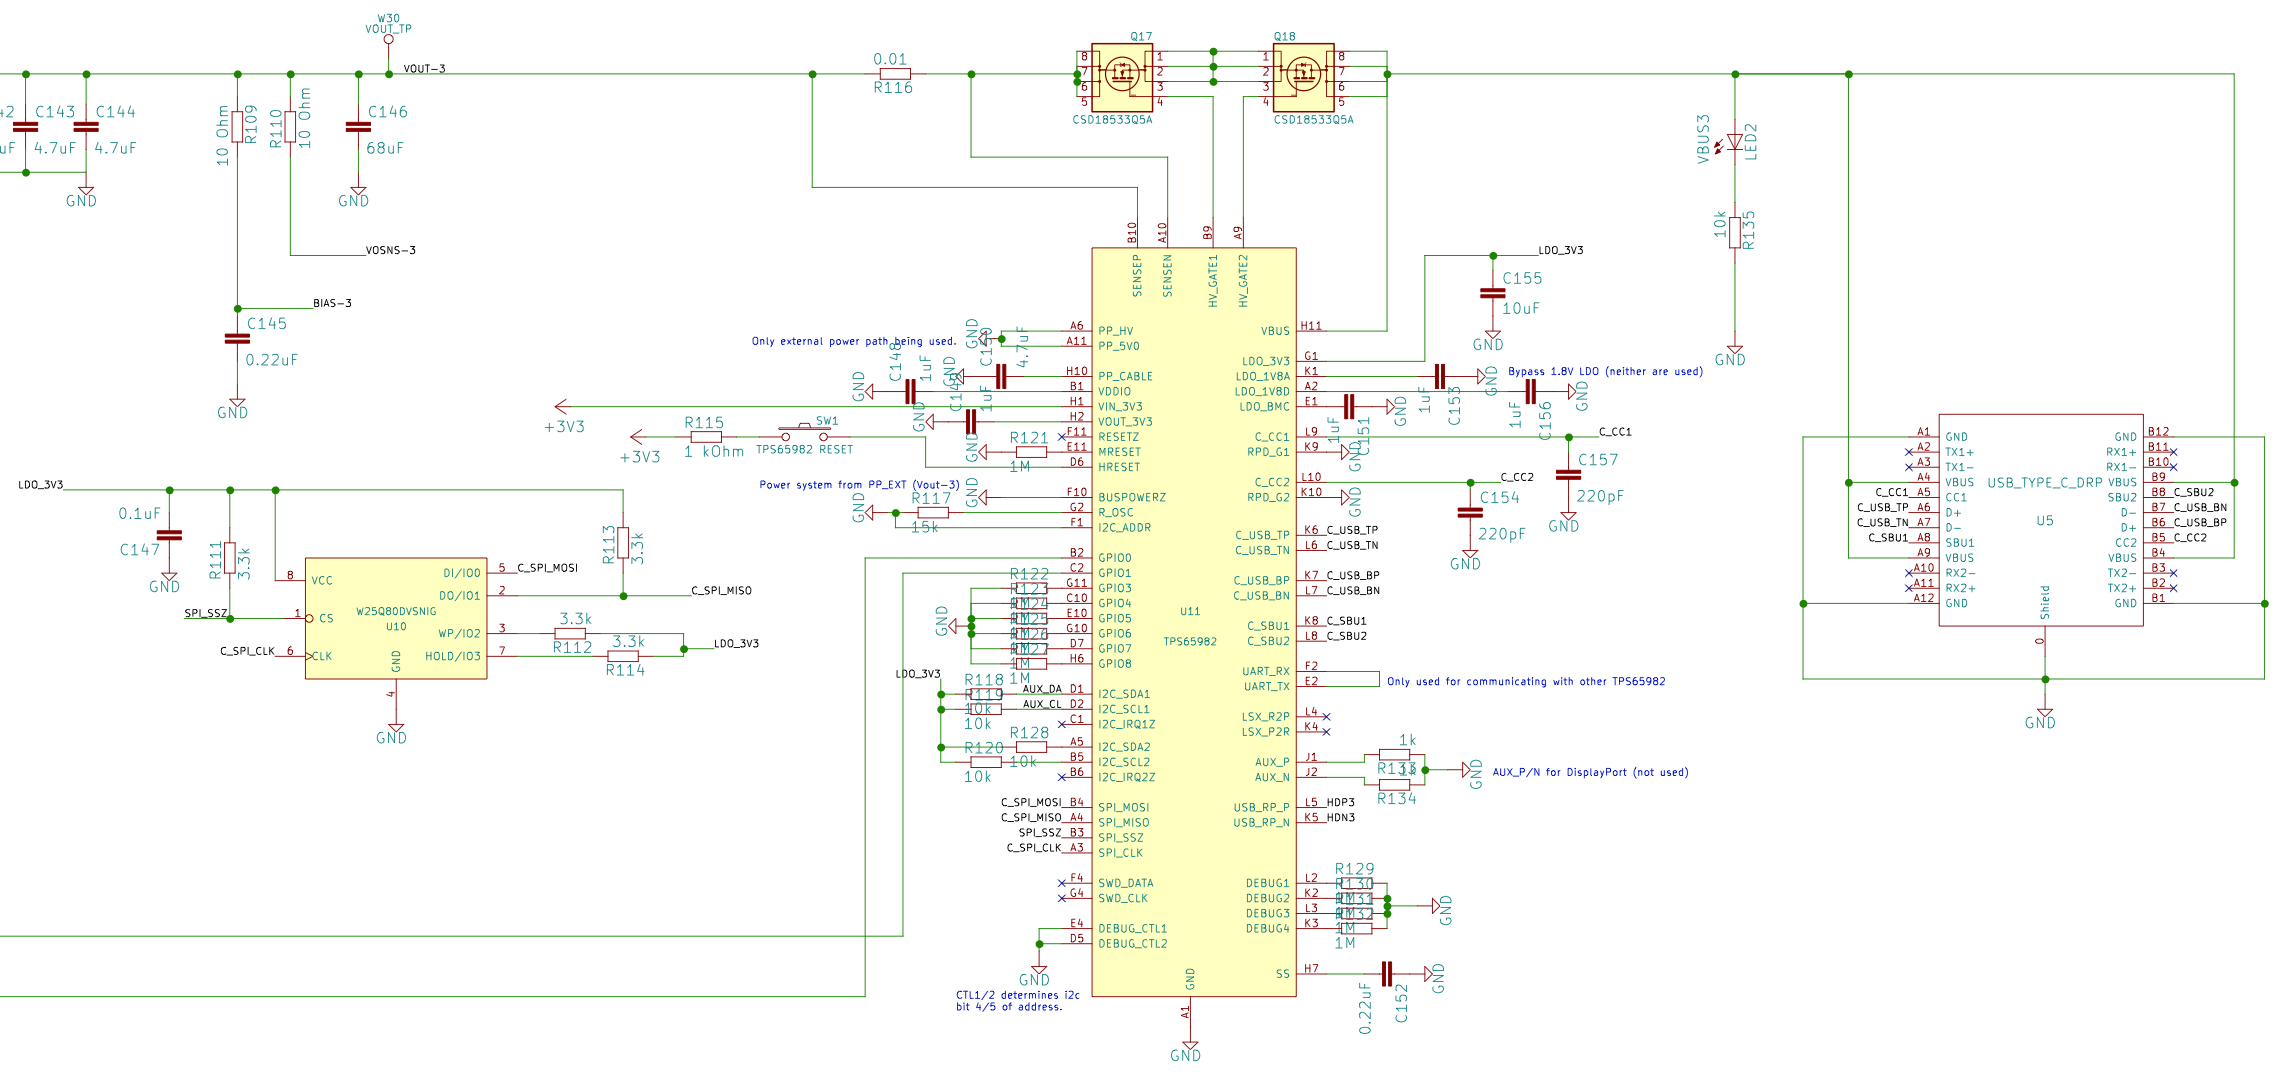Viewport: 2280px width, 1082px height.
Task: Click the Q17 MOSFET symbol
Action: point(1121,76)
